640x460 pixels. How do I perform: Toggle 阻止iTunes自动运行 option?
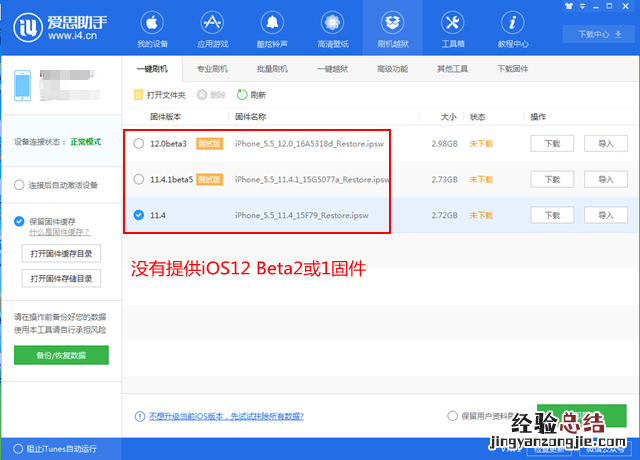[18, 449]
